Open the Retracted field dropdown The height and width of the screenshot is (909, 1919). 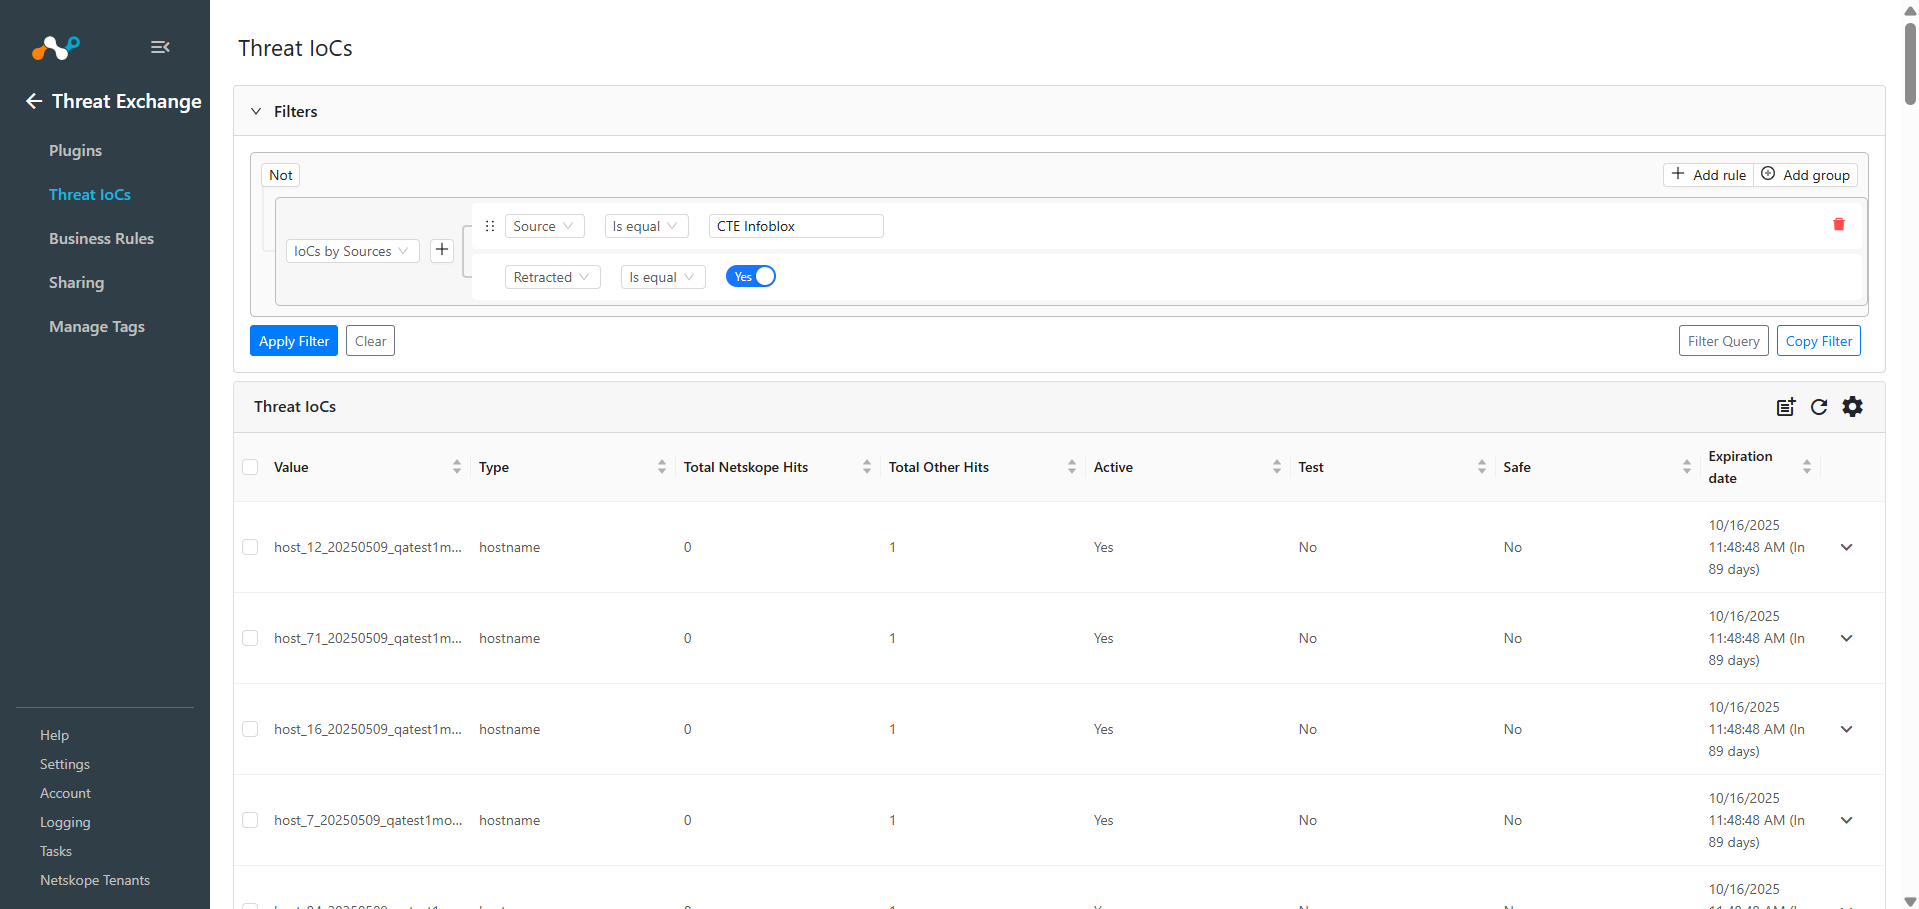[x=552, y=277]
